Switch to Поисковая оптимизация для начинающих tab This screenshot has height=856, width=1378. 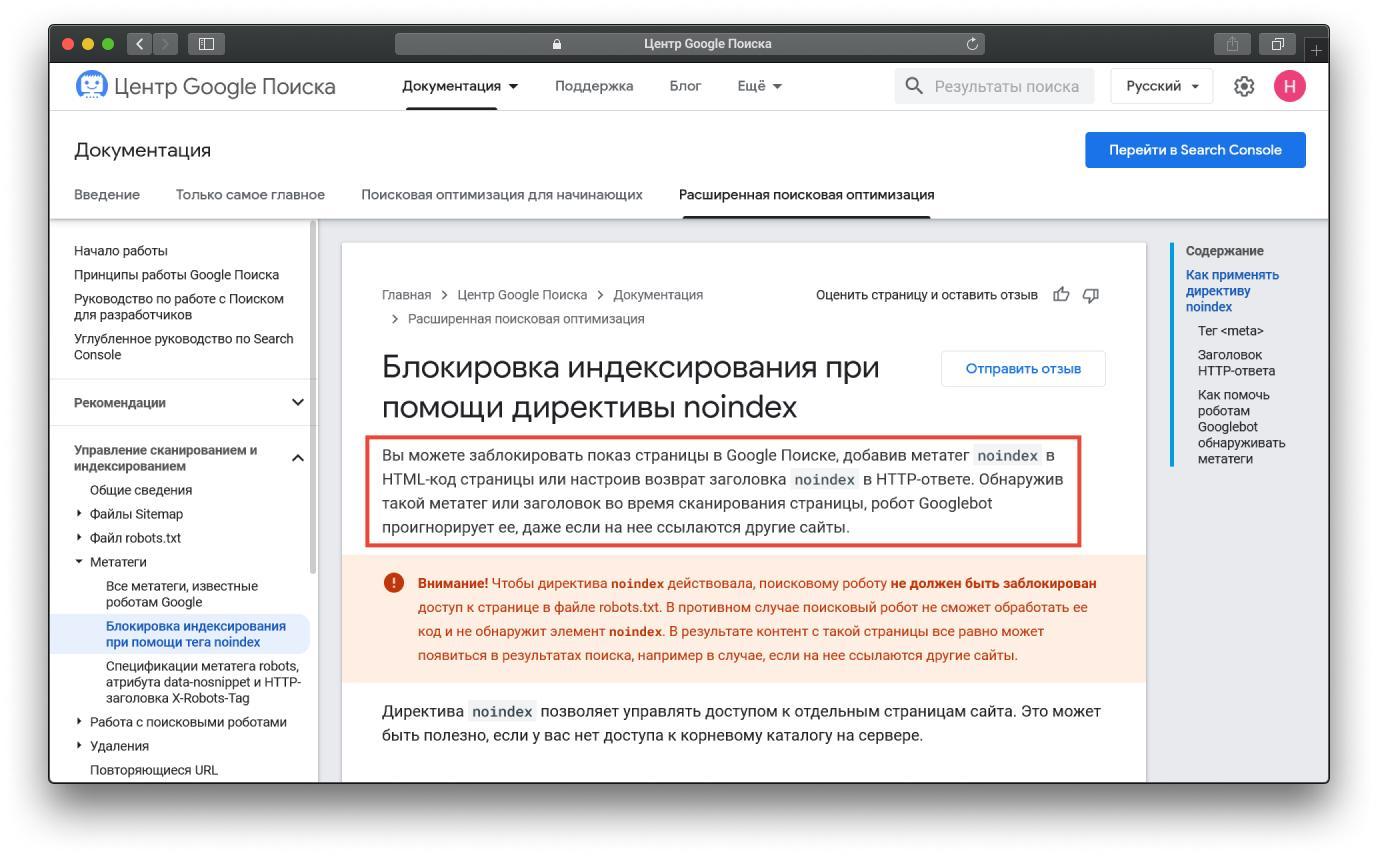tap(502, 194)
